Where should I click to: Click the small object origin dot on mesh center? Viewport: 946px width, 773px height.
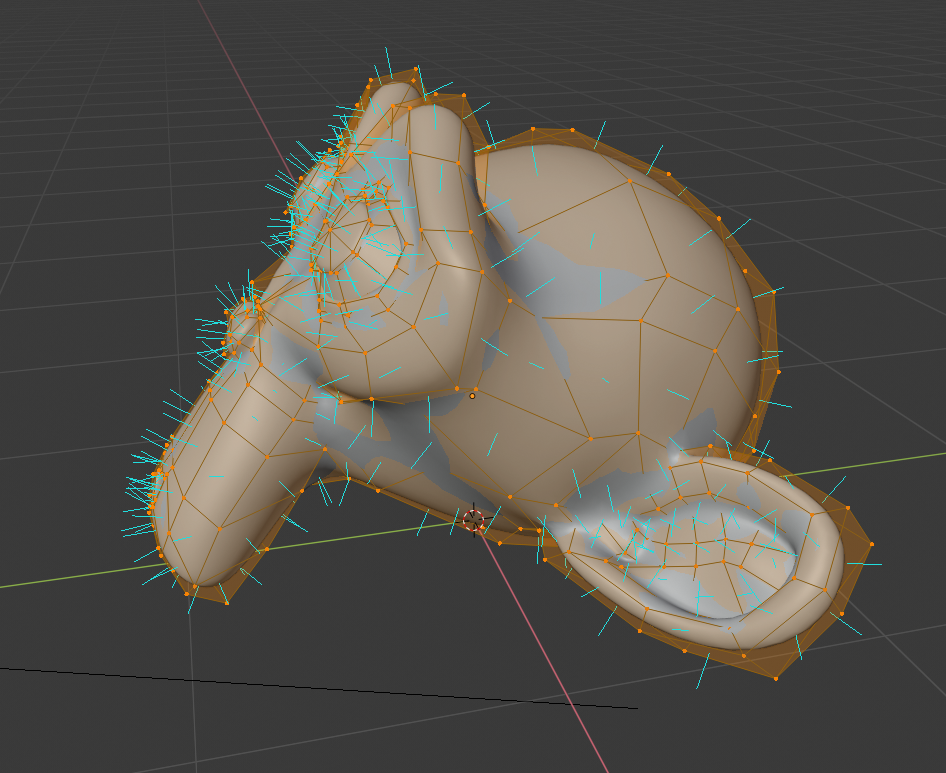(x=470, y=396)
